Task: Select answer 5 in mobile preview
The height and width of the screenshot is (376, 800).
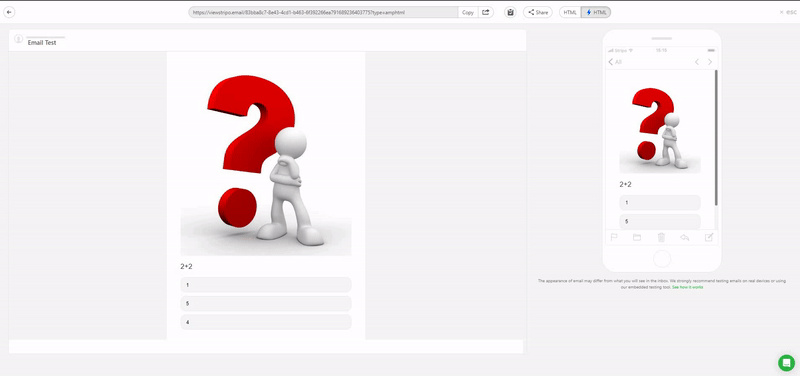Action: [x=660, y=221]
